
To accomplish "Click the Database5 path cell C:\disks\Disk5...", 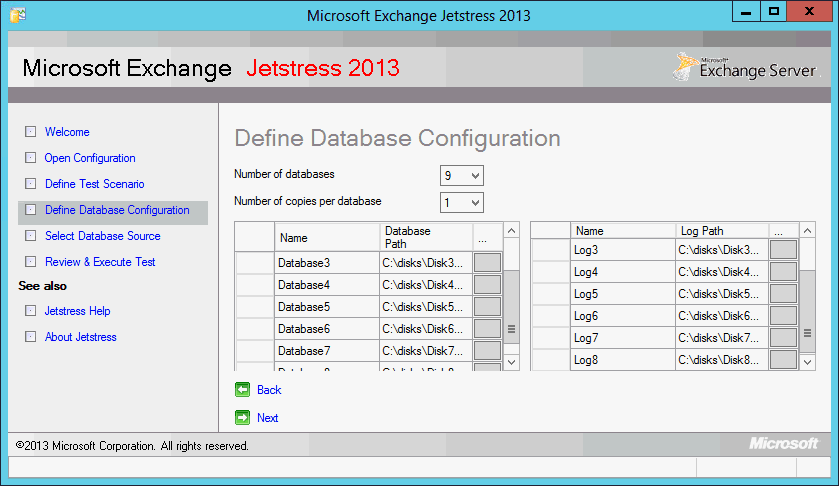I will pyautogui.click(x=426, y=307).
